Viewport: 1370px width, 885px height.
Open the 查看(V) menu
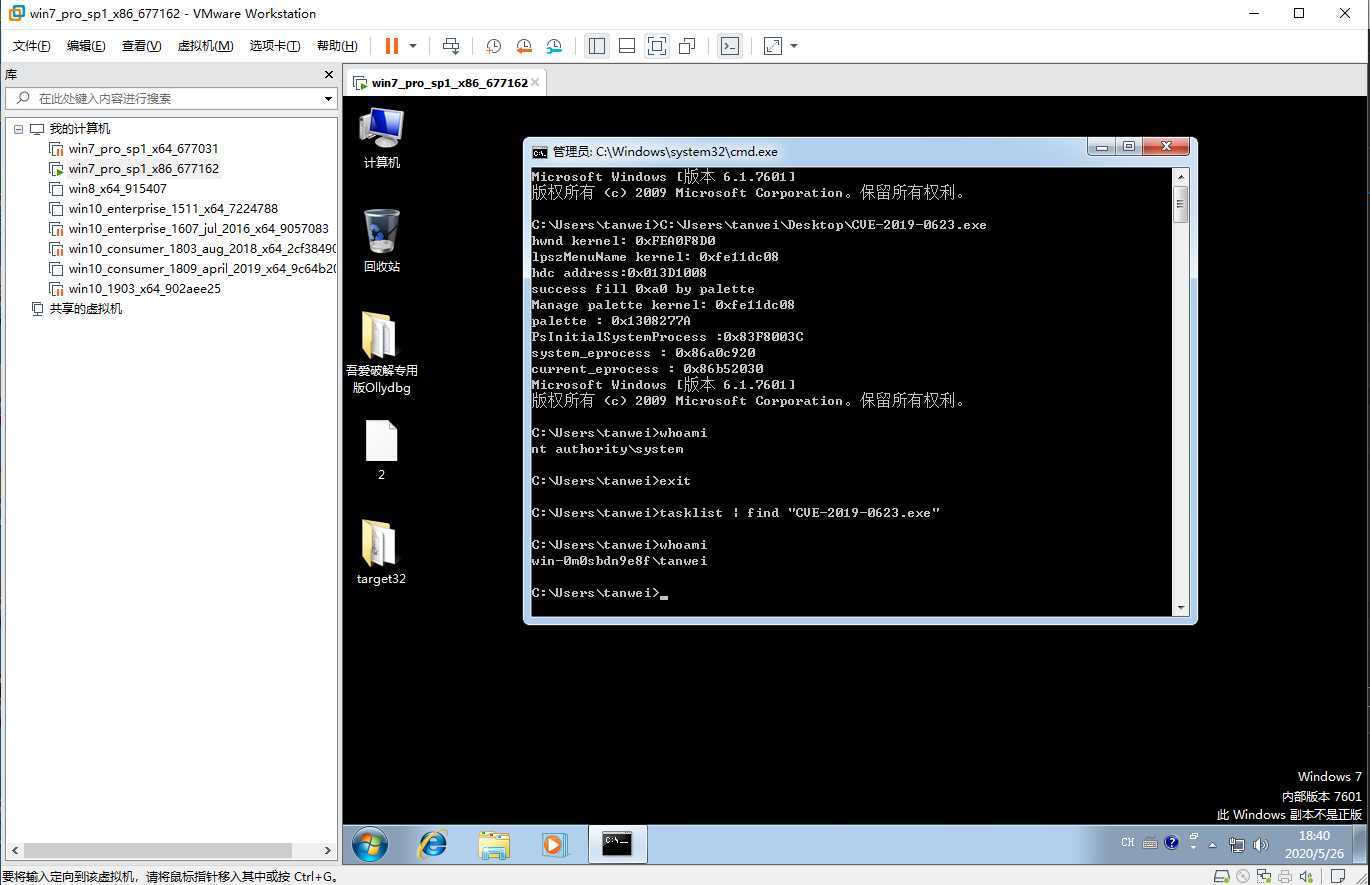pyautogui.click(x=141, y=46)
